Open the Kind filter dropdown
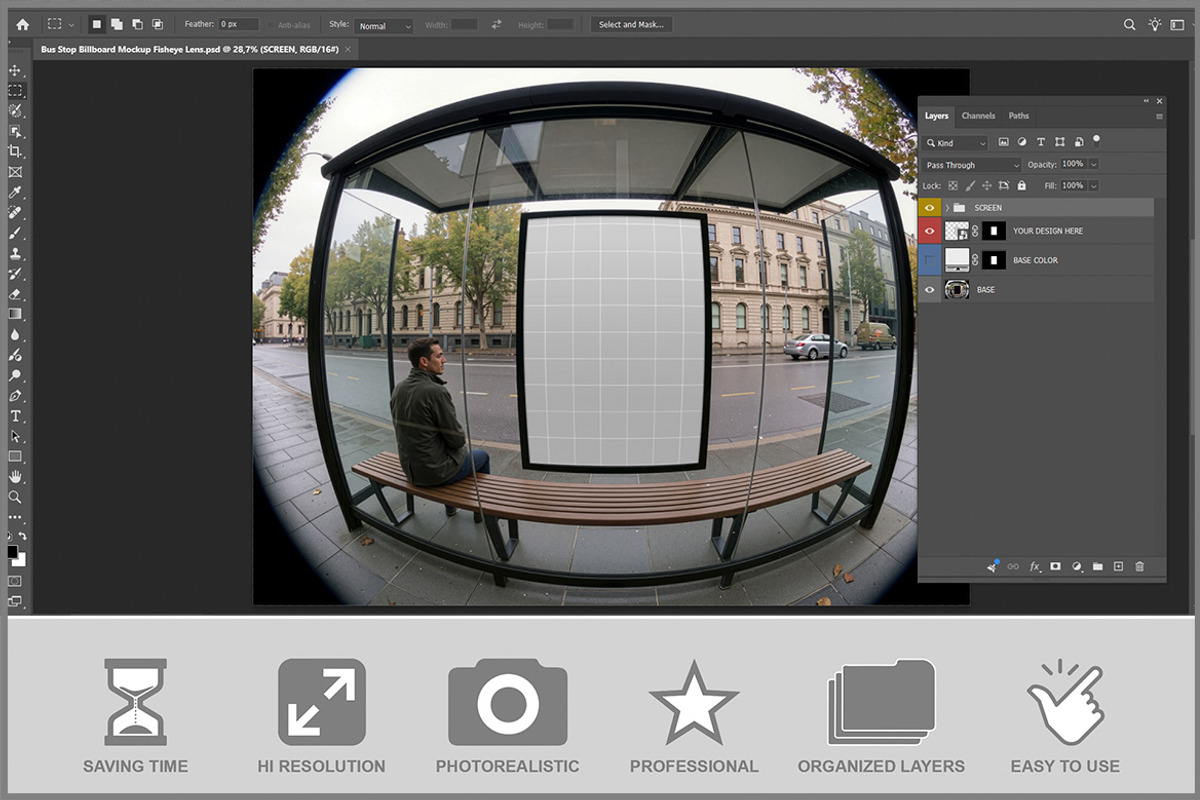Image resolution: width=1200 pixels, height=800 pixels. [x=954, y=143]
